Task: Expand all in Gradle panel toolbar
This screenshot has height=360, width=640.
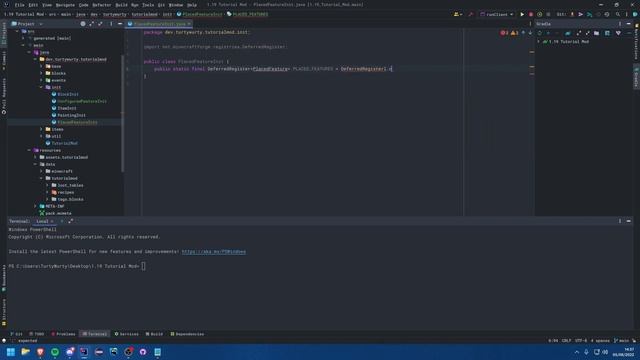Action: 579,33
